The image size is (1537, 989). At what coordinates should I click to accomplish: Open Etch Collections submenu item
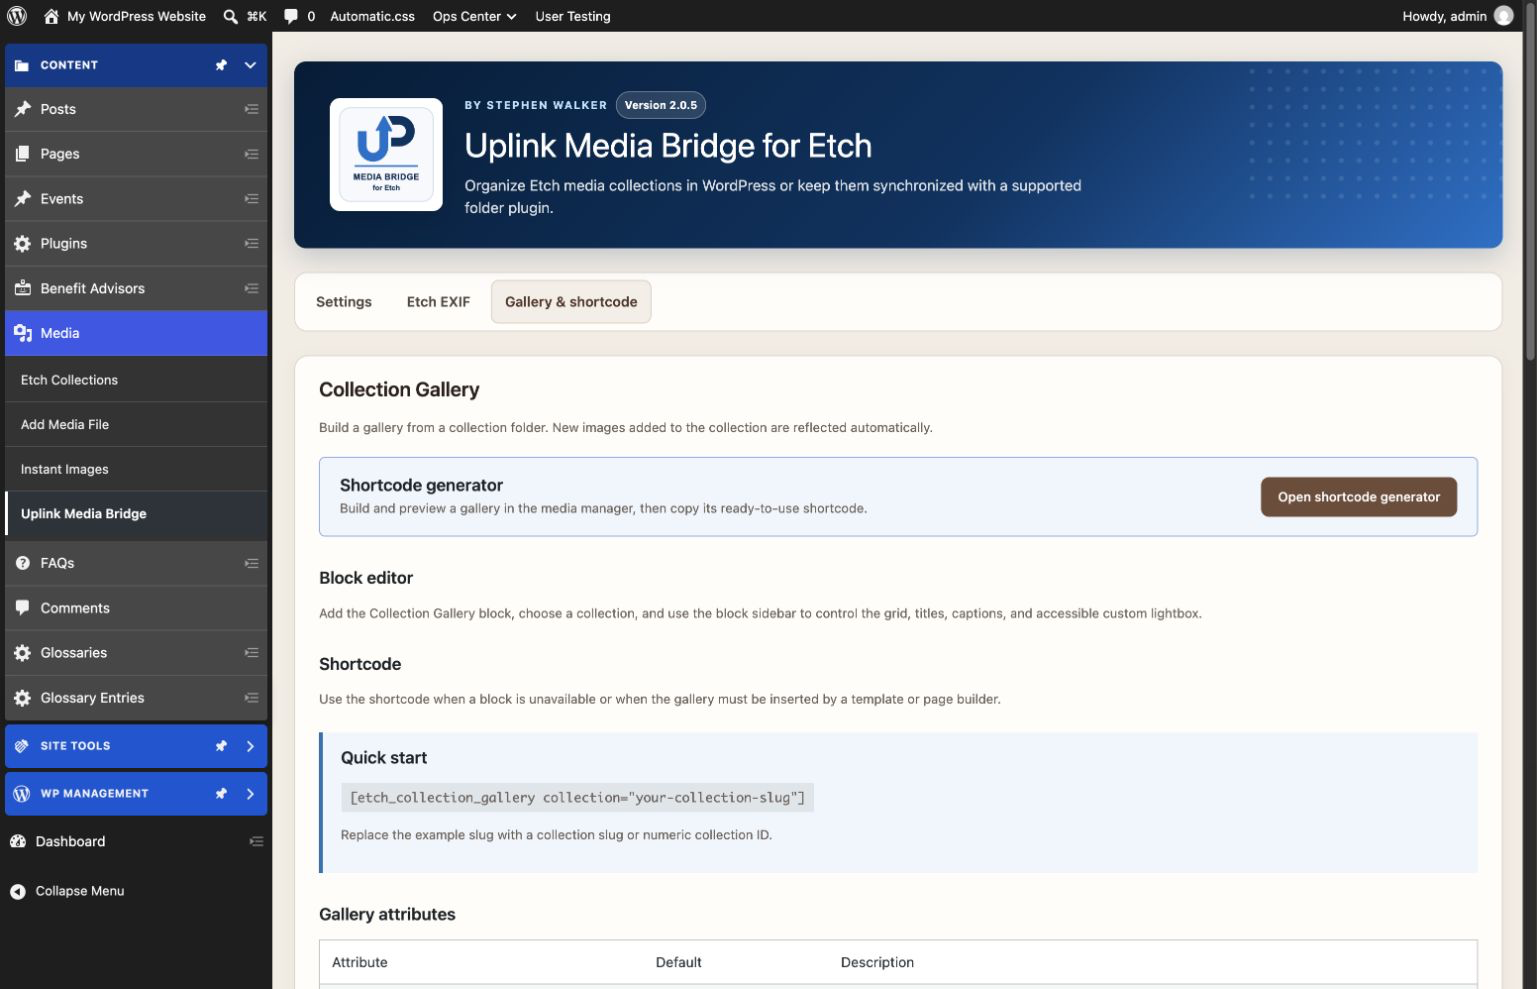pos(136,380)
